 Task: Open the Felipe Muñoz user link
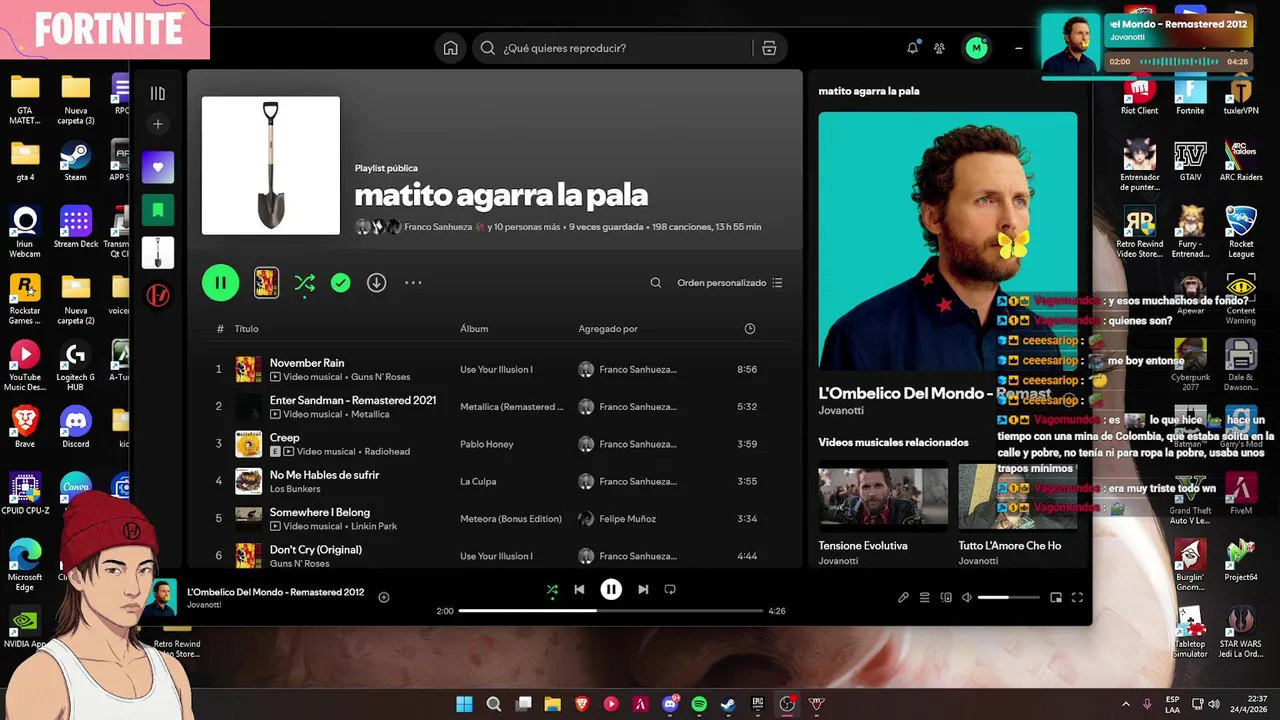[630, 519]
